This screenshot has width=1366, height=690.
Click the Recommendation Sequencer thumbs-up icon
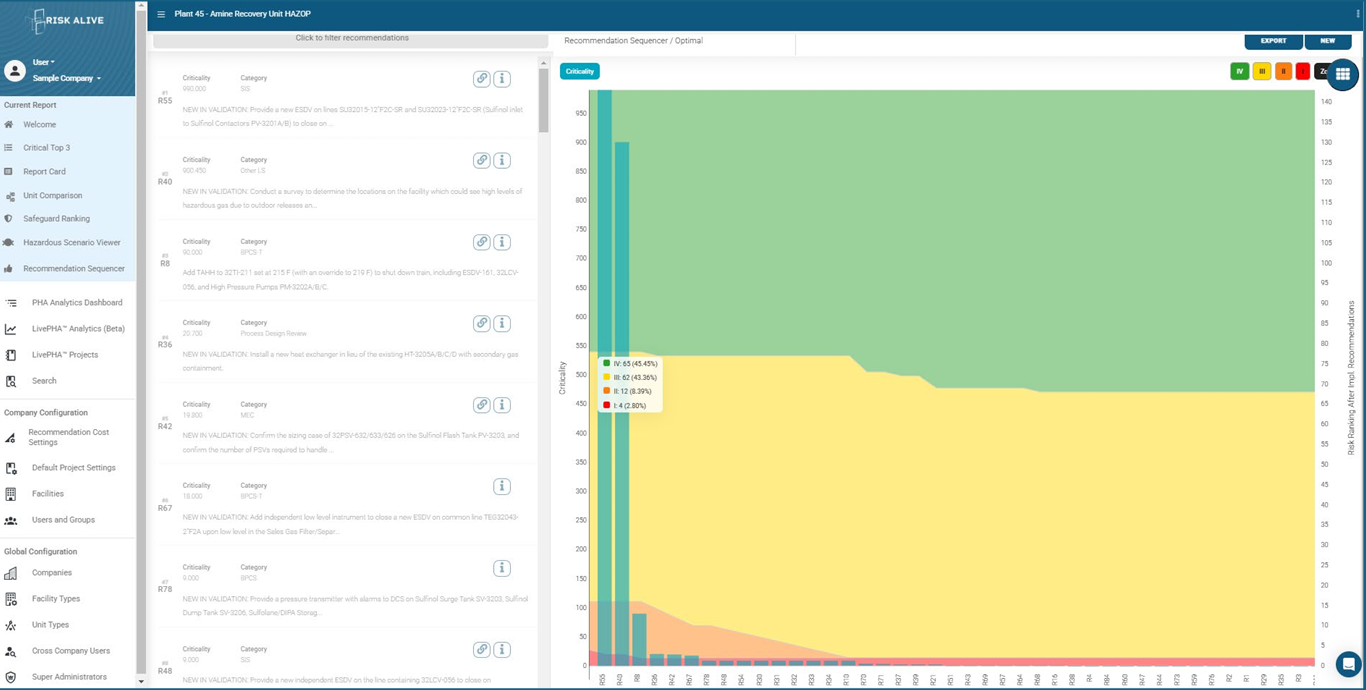point(9,269)
